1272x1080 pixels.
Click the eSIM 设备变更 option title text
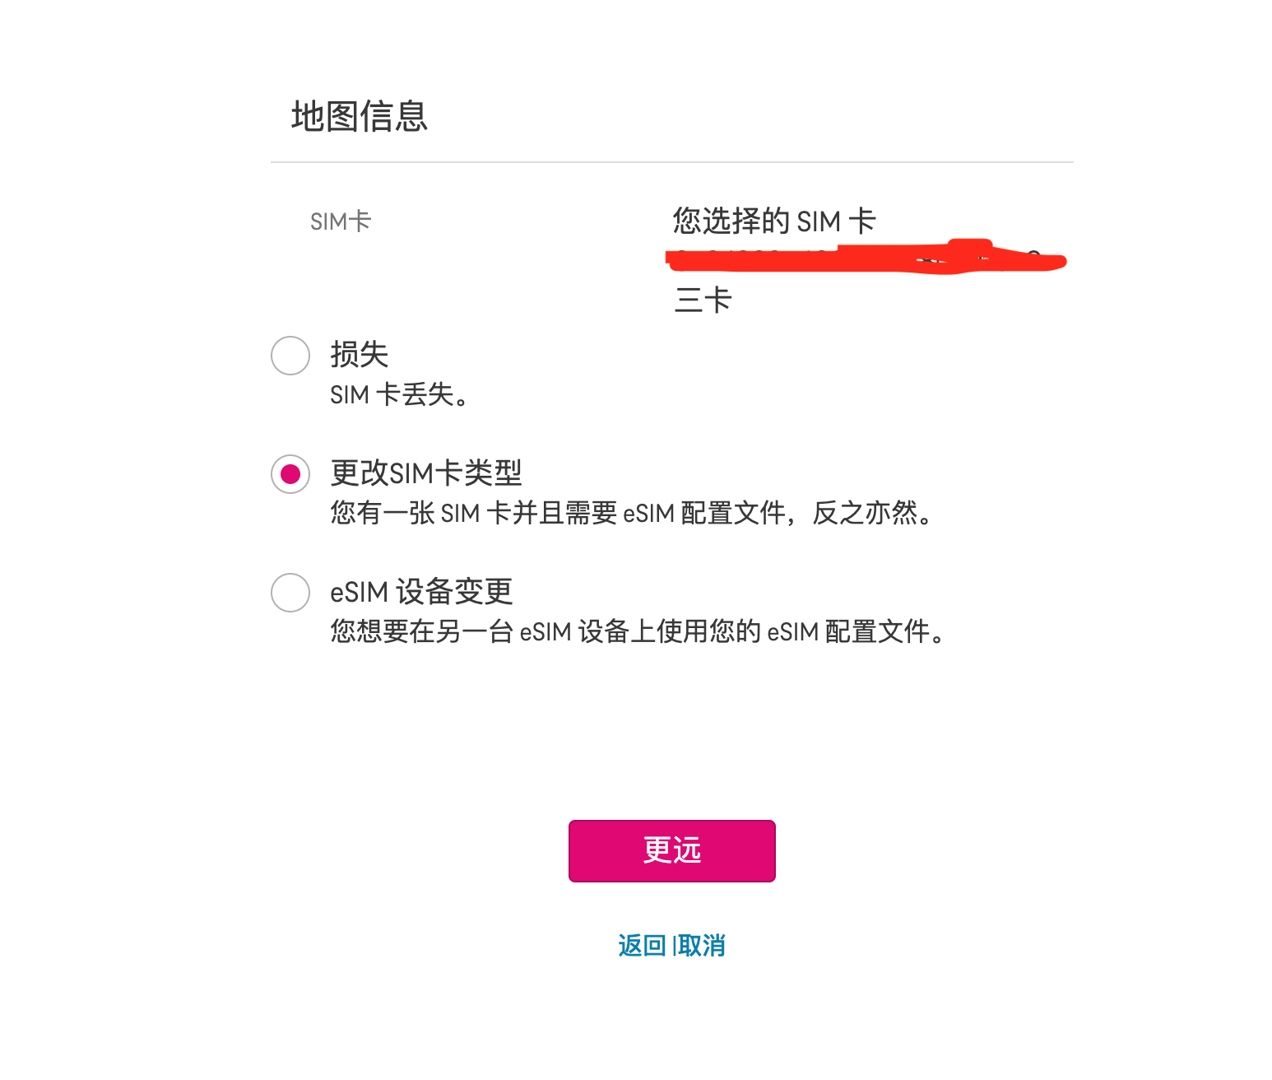(421, 591)
